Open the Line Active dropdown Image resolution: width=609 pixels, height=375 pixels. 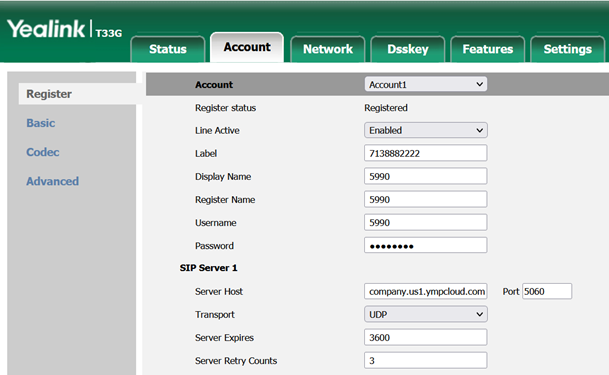point(426,130)
